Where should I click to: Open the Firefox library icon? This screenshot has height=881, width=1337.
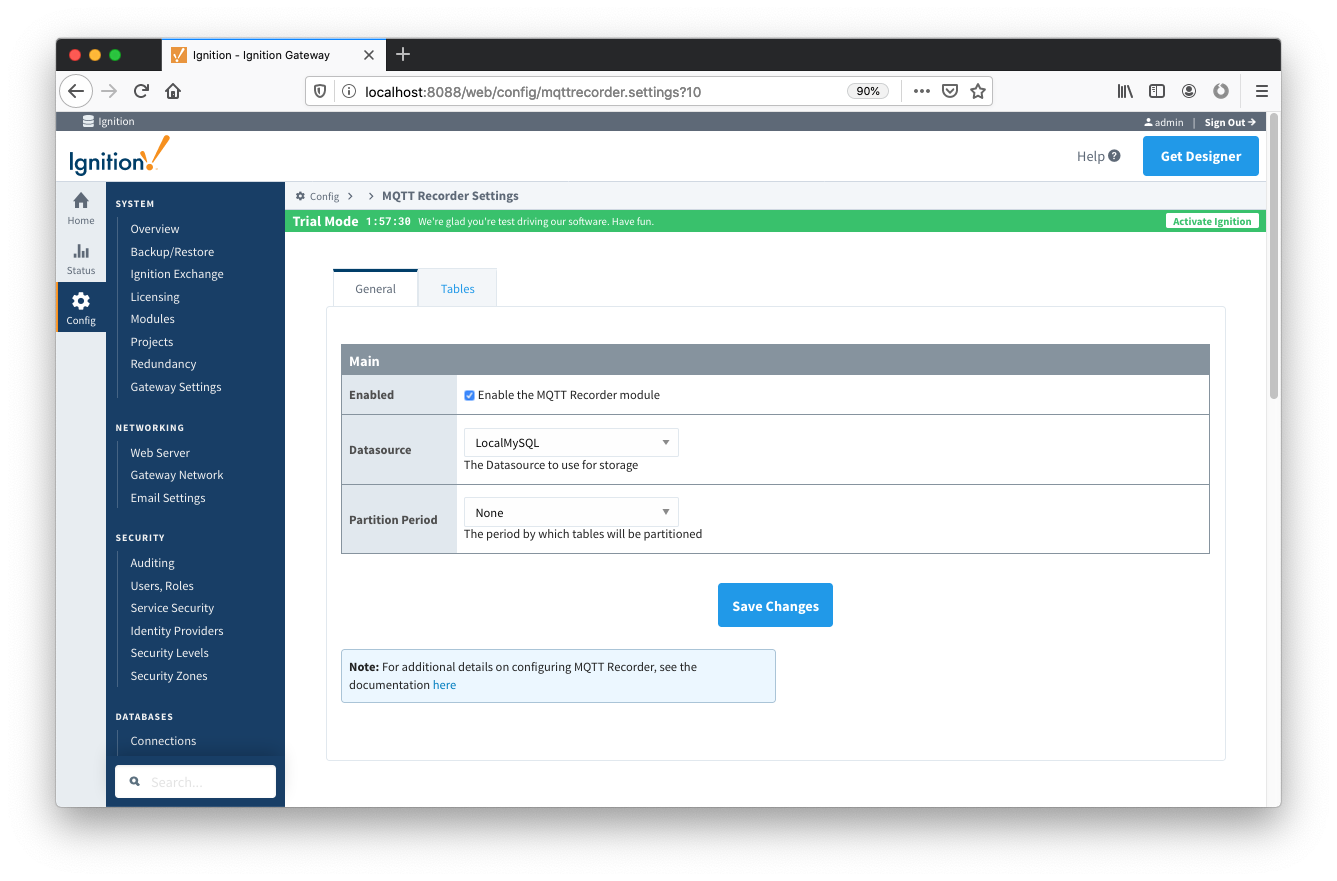pos(1125,91)
